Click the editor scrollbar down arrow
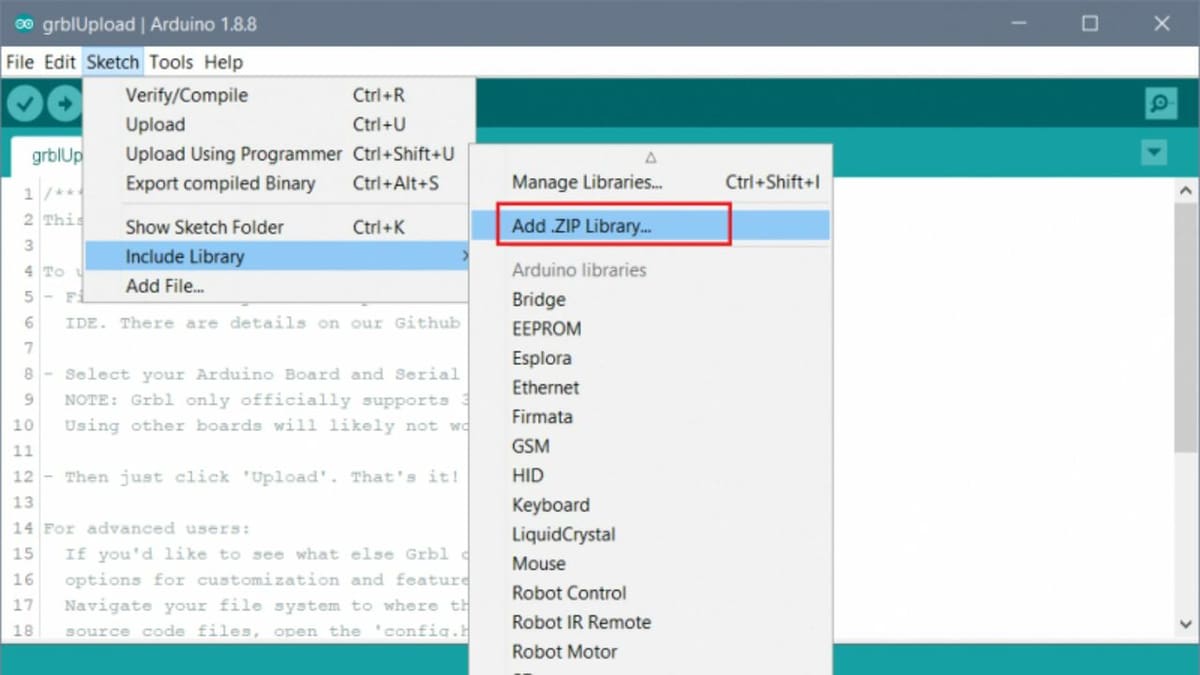This screenshot has width=1200, height=675. click(1188, 625)
